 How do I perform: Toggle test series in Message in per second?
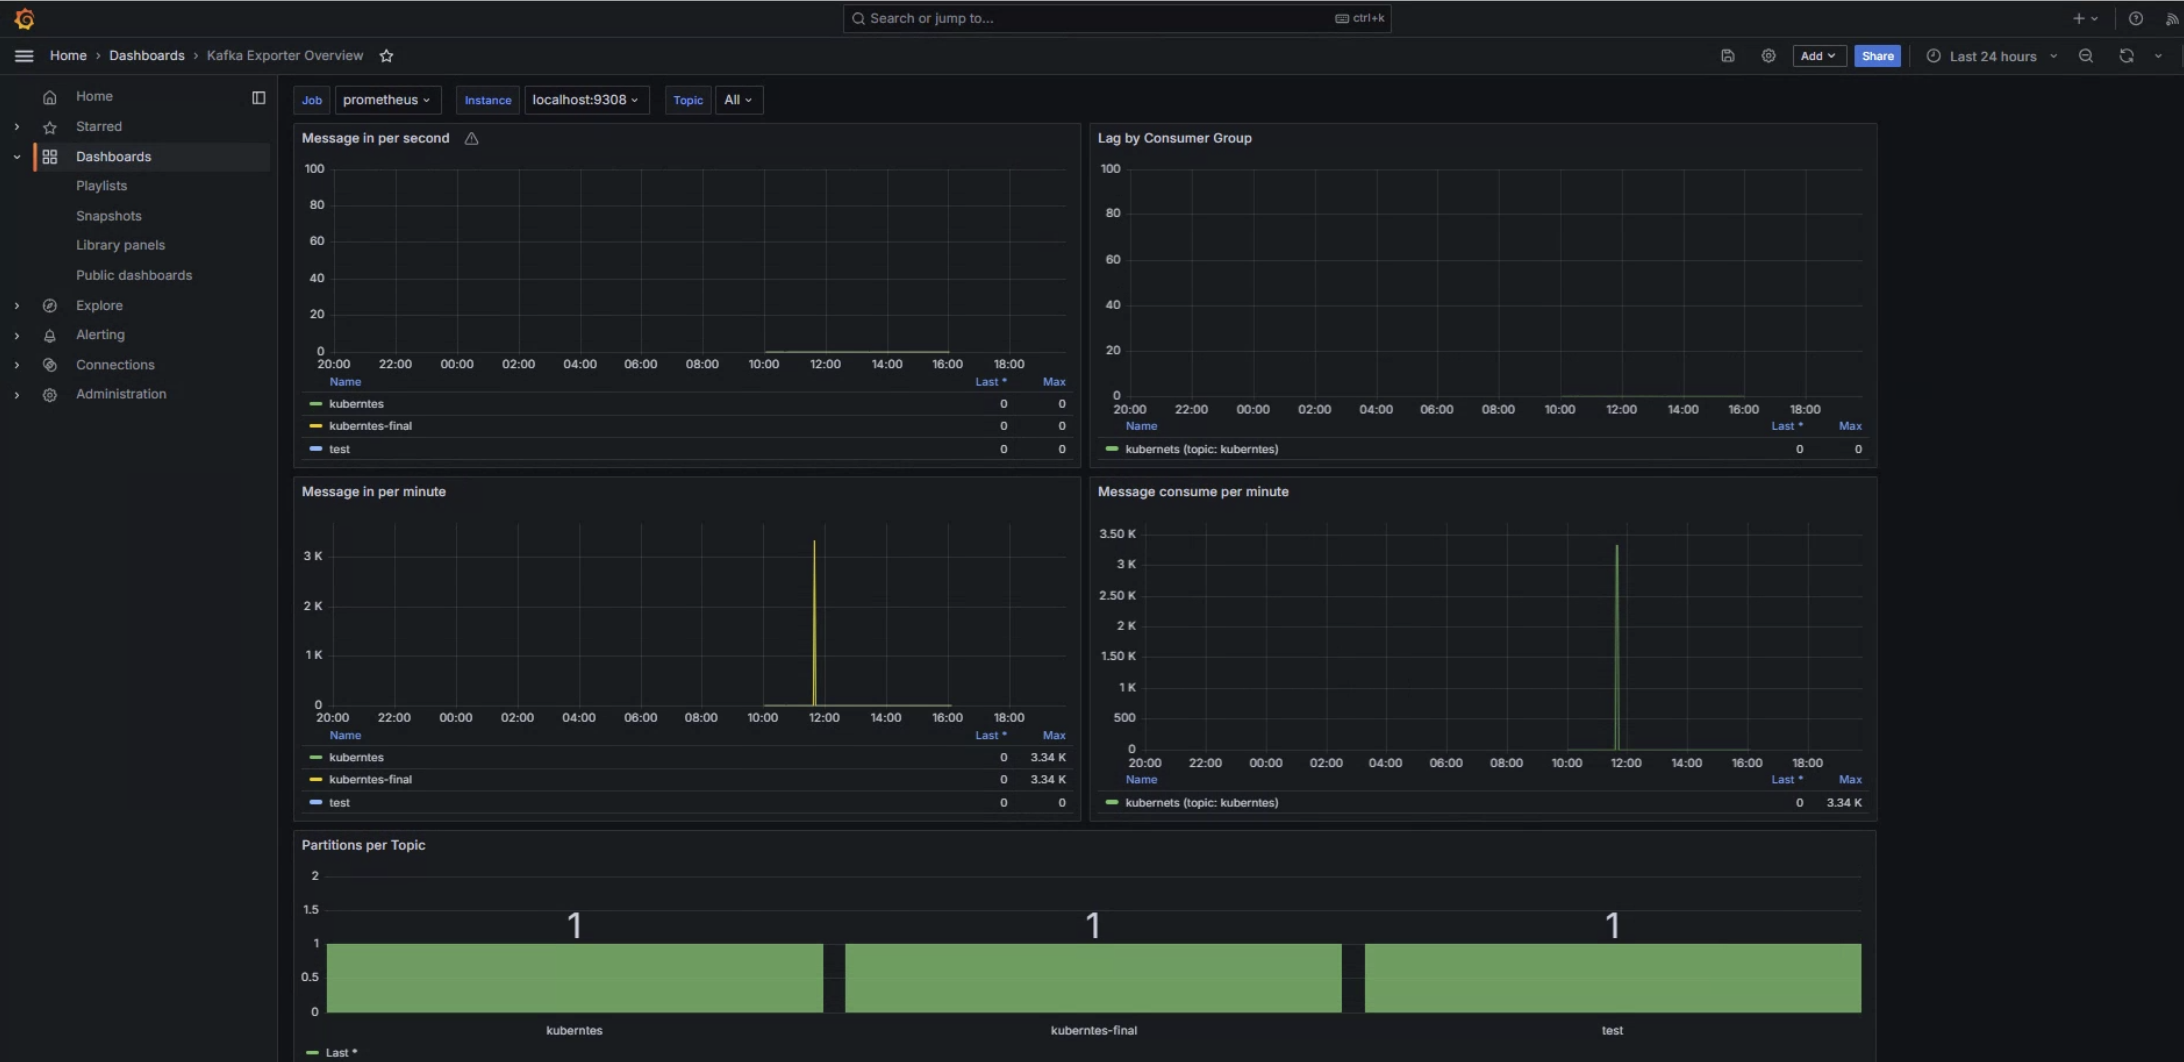(x=339, y=449)
